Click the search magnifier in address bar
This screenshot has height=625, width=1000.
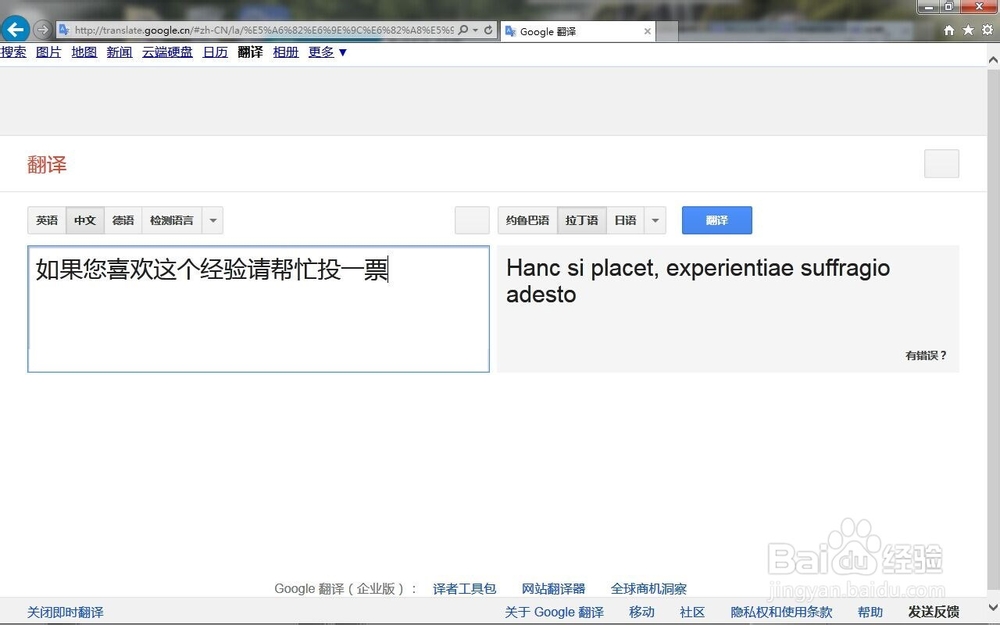[463, 30]
